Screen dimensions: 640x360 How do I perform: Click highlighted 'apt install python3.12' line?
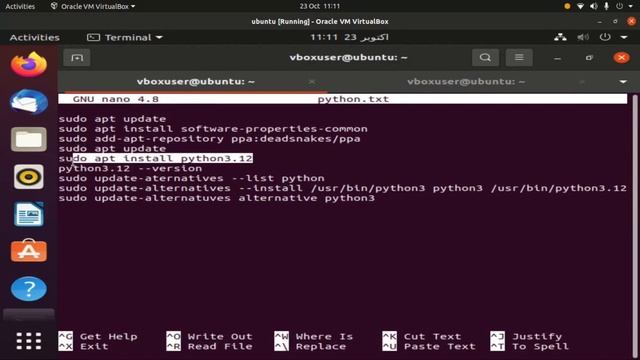[x=156, y=158]
